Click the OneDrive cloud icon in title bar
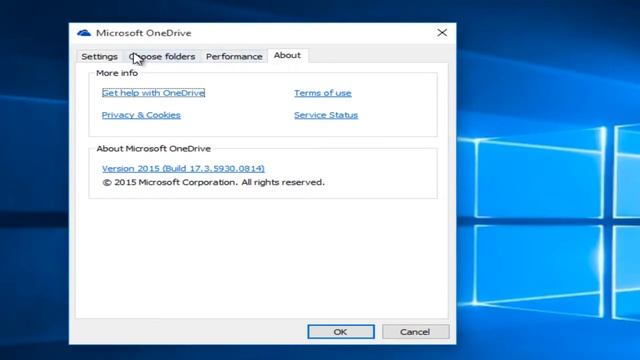 point(84,33)
